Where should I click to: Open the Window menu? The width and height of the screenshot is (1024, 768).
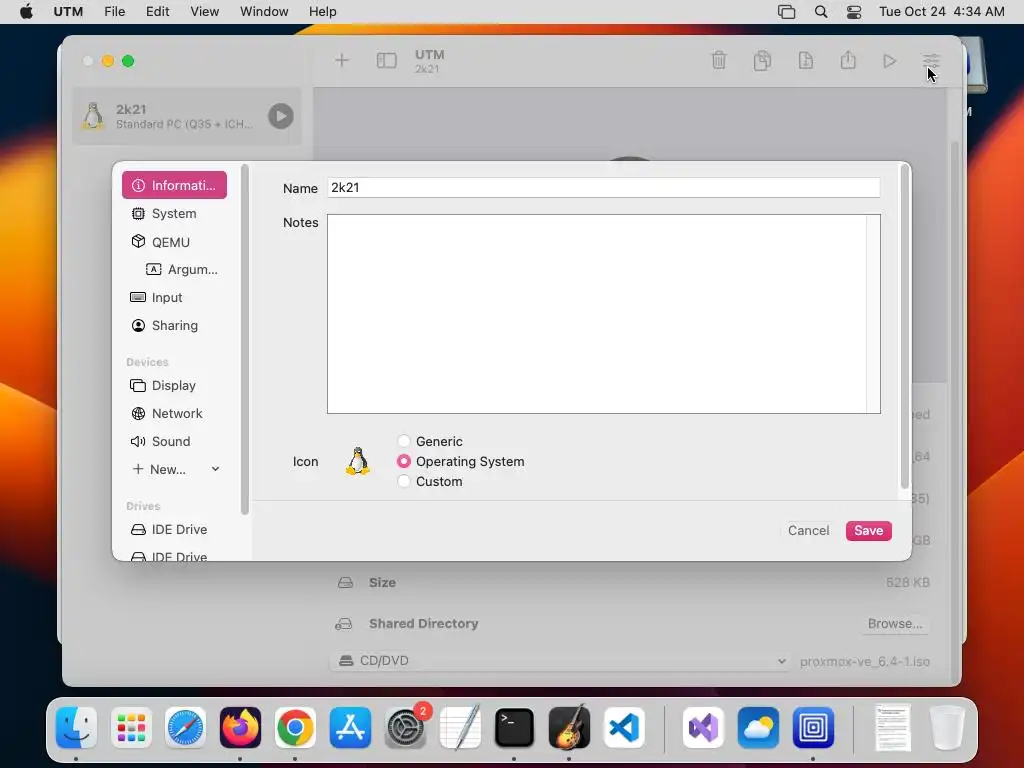pyautogui.click(x=264, y=12)
